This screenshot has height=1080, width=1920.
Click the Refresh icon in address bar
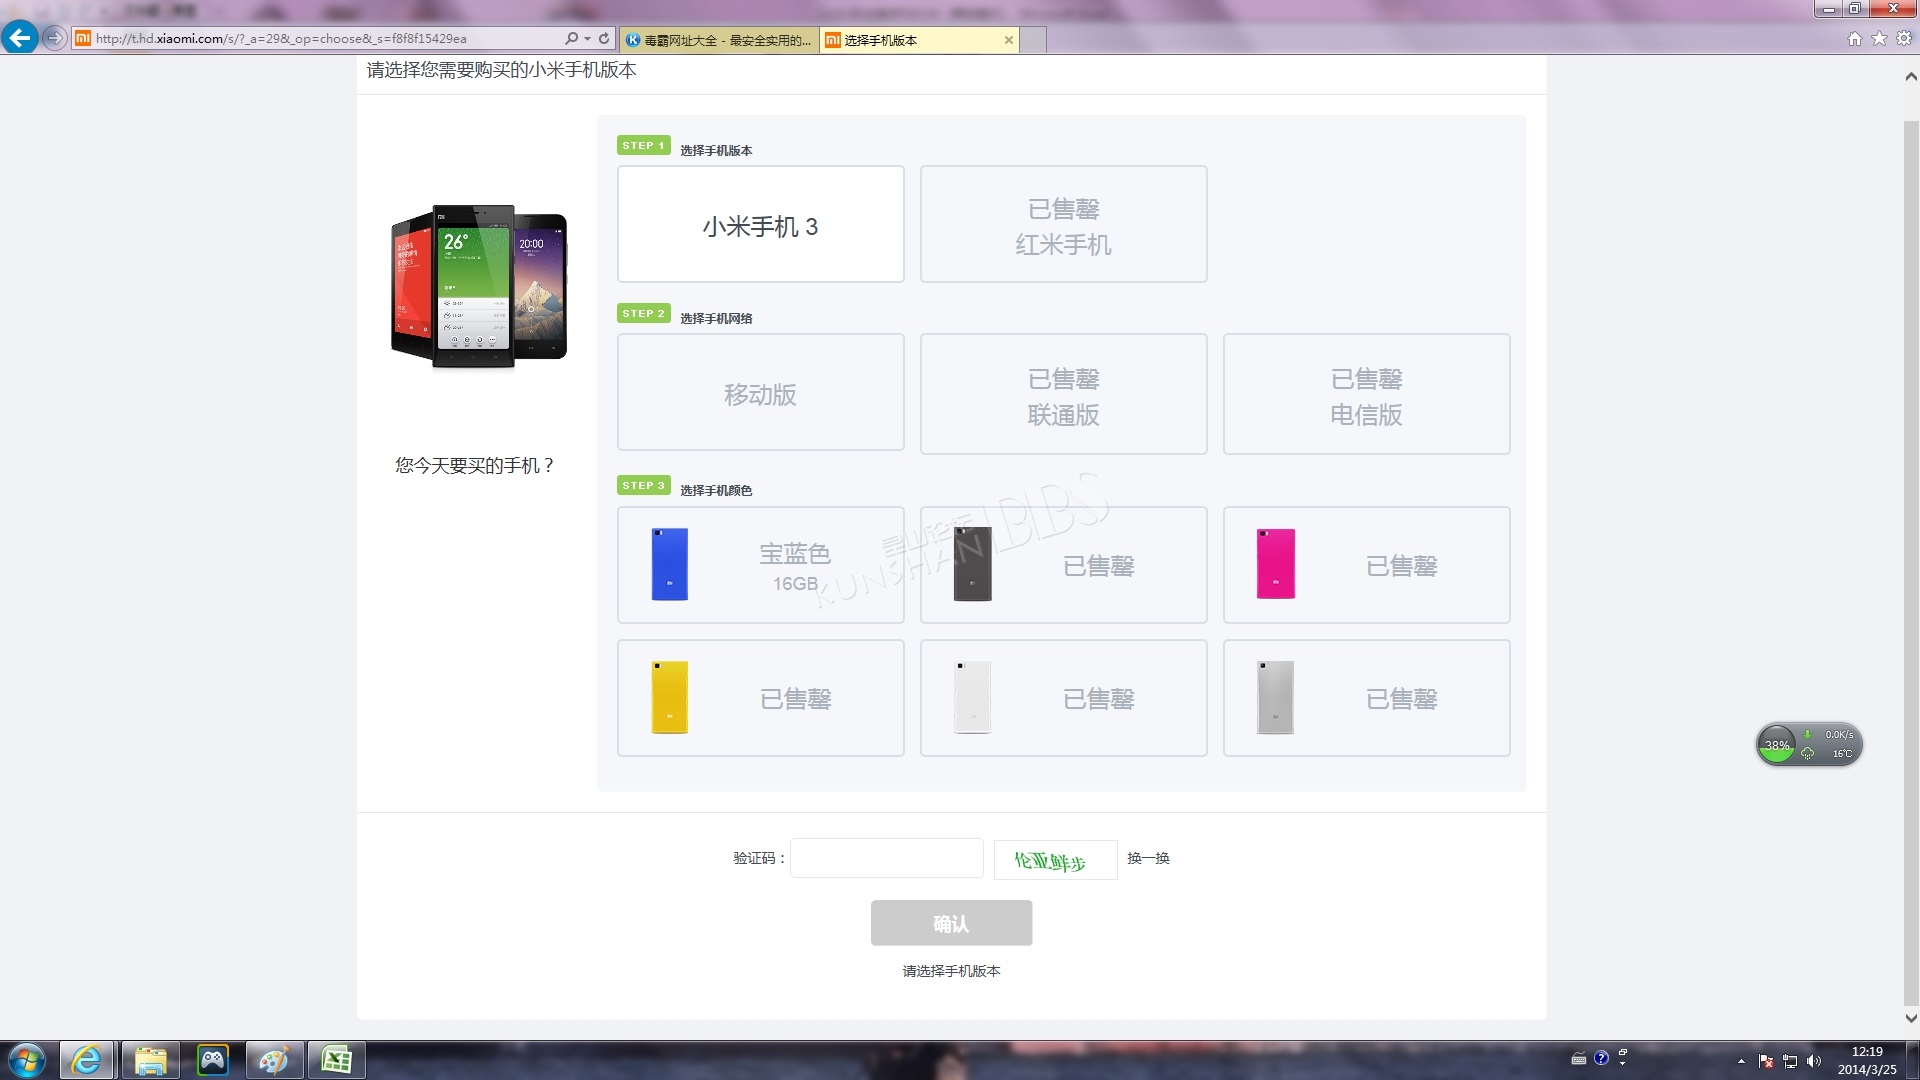point(604,38)
